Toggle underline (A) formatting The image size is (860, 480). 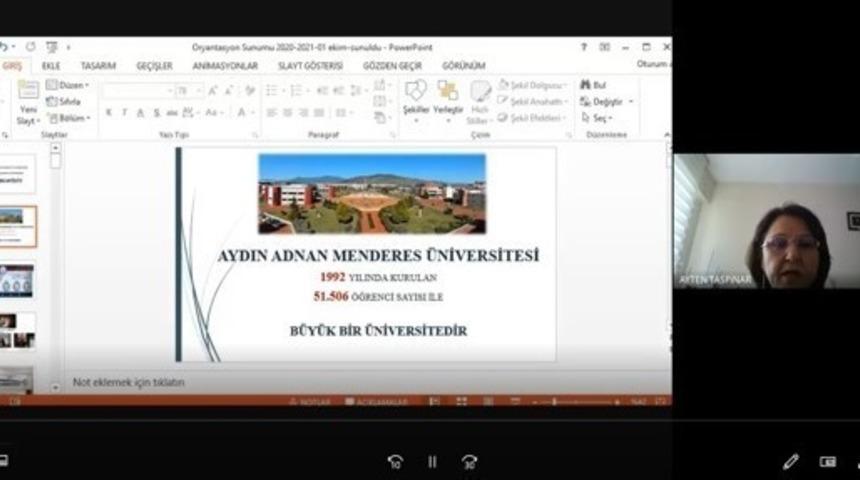pos(140,113)
